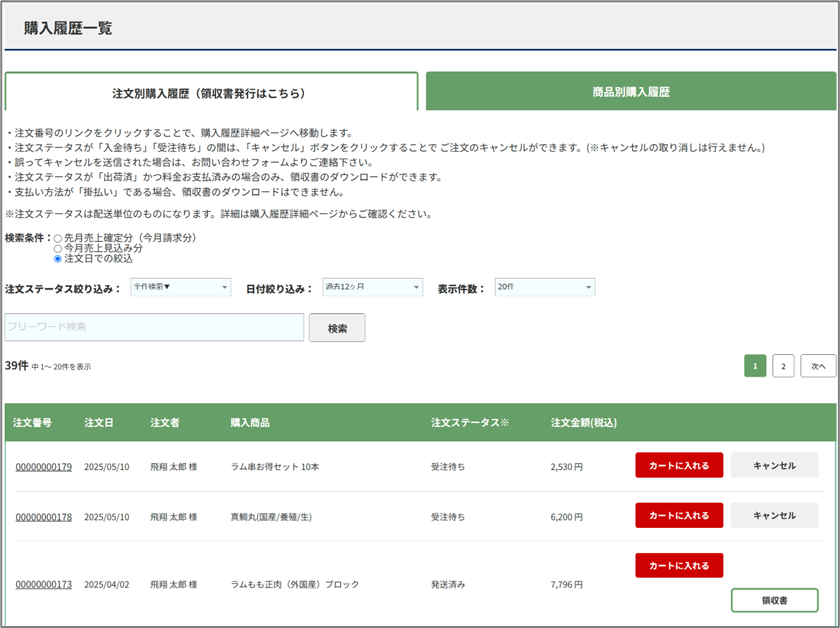Expand the 日付絞り込み dropdown
The width and height of the screenshot is (840, 628).
click(x=372, y=288)
